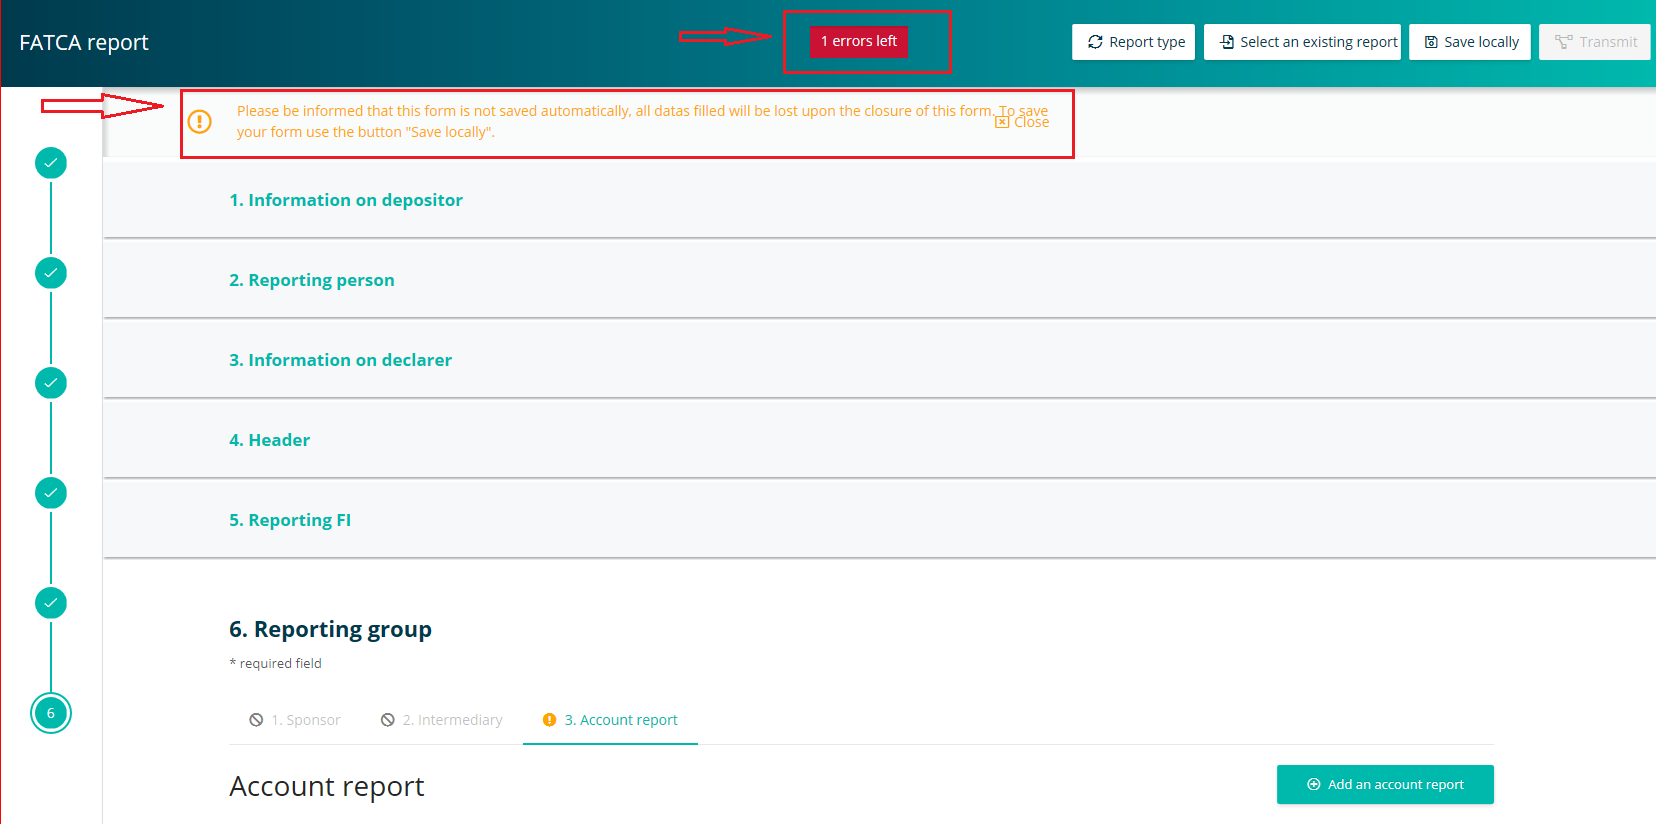Click the plus icon on Add an account report

[1314, 785]
